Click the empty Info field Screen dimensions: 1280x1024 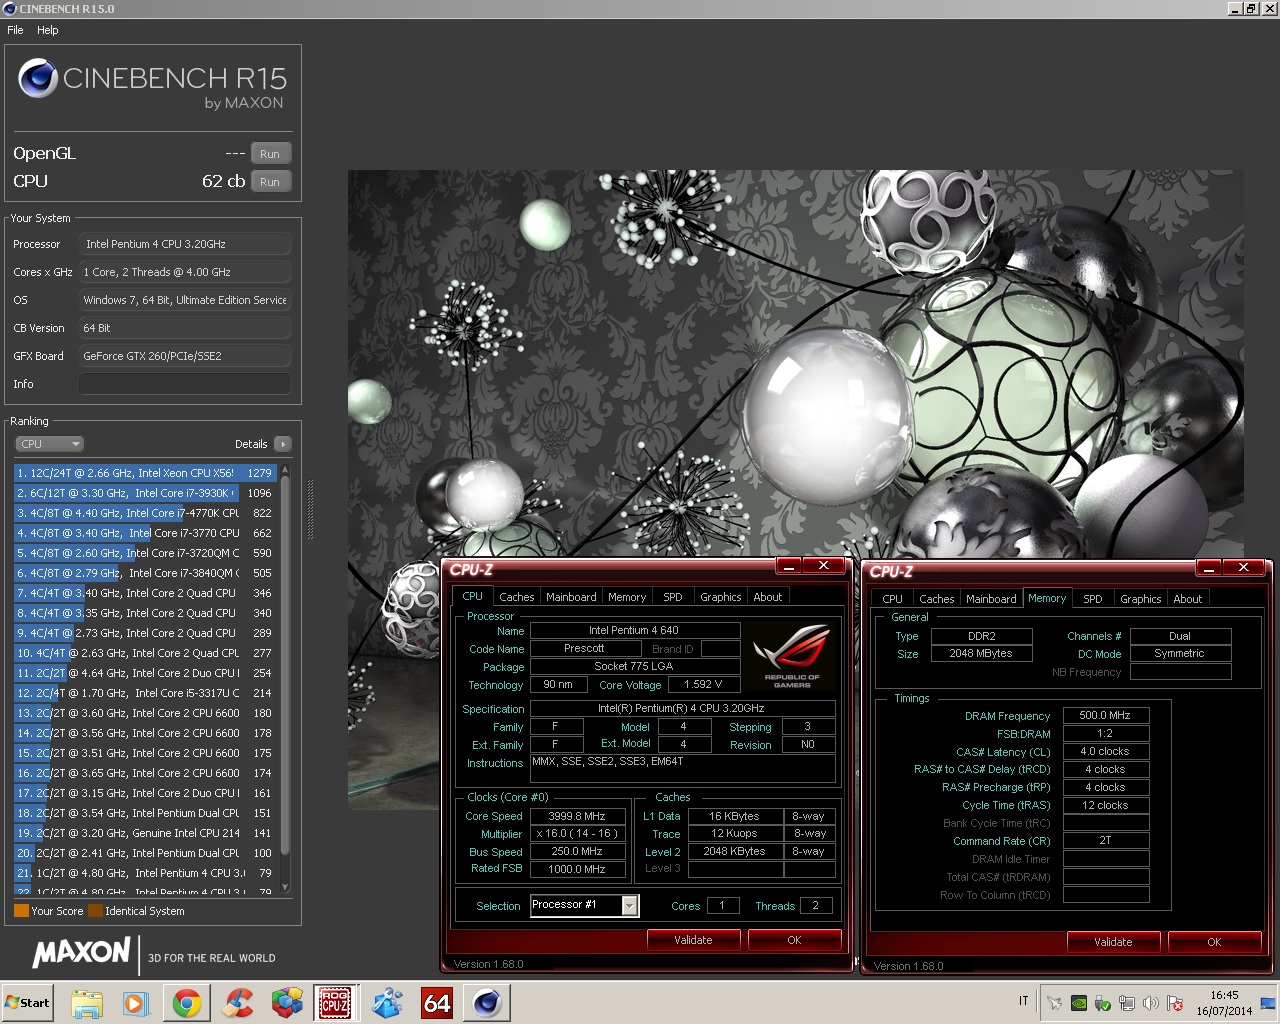pos(185,384)
